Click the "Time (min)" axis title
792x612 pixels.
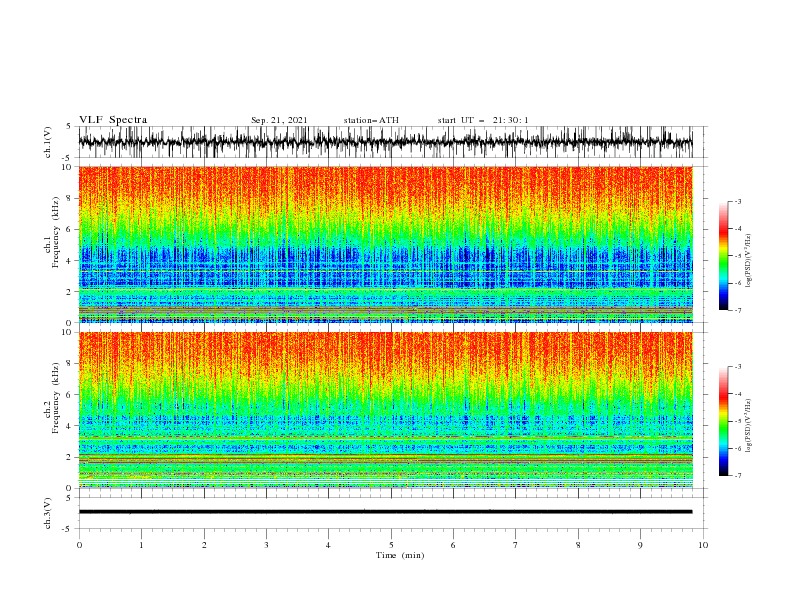[400, 555]
